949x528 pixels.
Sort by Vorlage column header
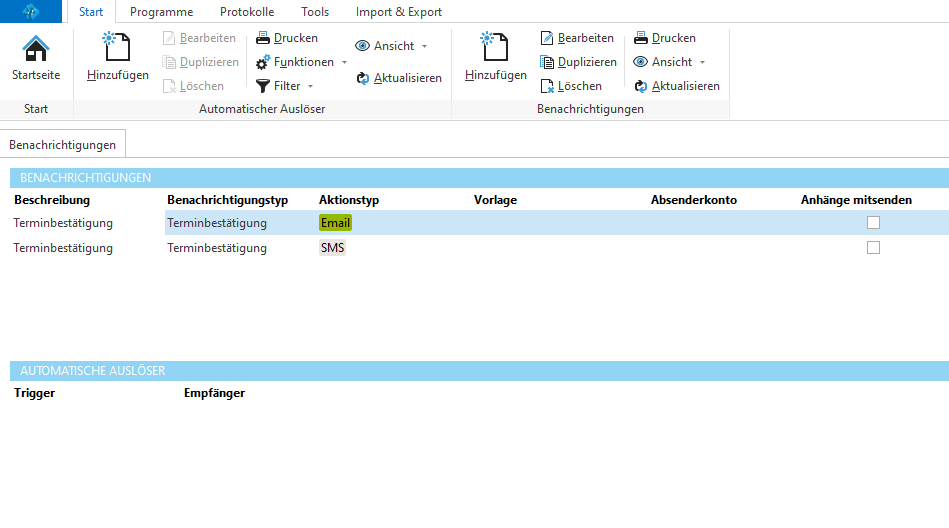495,200
